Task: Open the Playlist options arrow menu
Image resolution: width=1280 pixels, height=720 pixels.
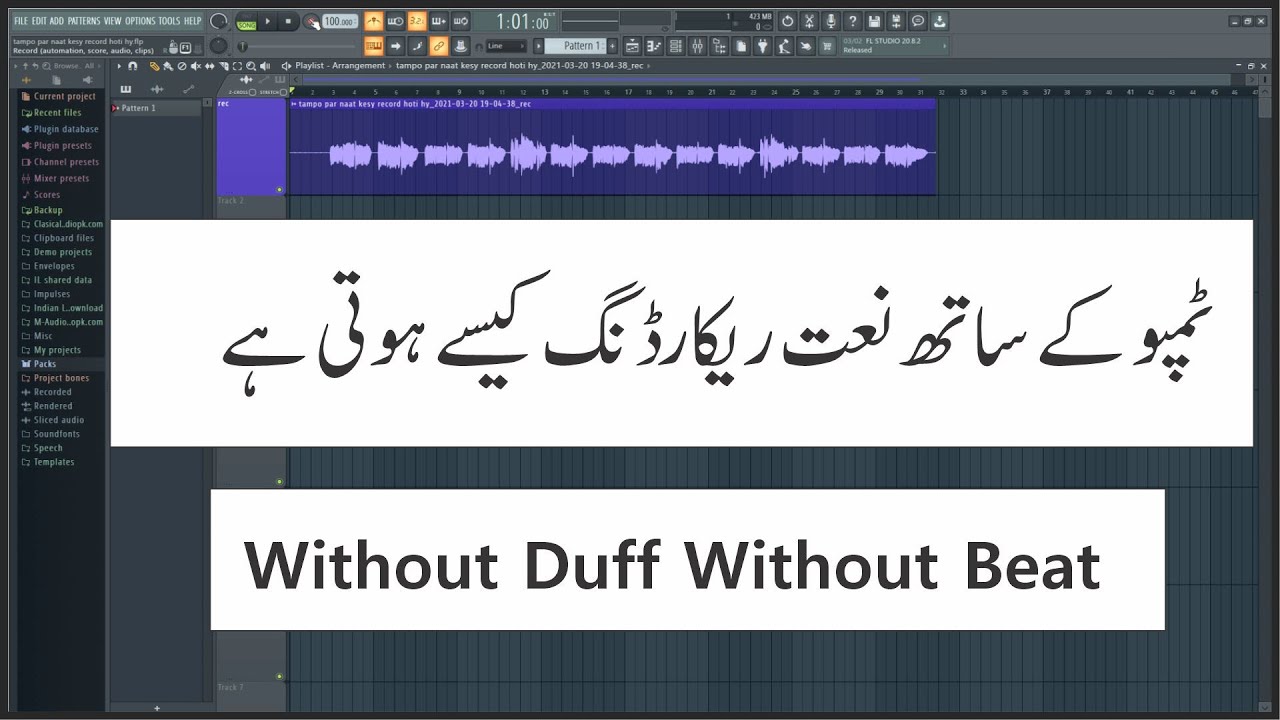Action: 119,66
